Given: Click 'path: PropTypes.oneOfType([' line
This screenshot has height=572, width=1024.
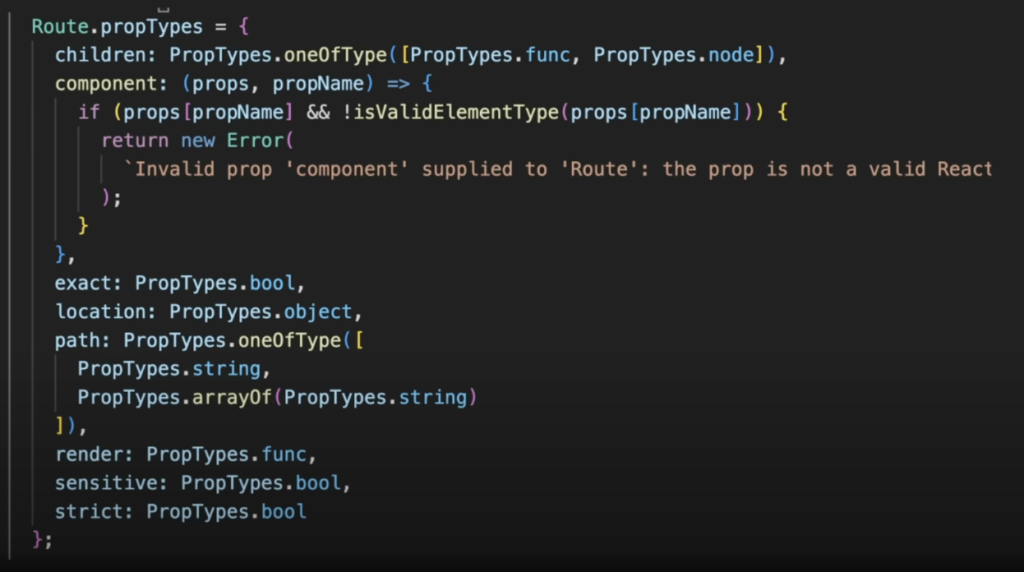Looking at the screenshot, I should 209,340.
